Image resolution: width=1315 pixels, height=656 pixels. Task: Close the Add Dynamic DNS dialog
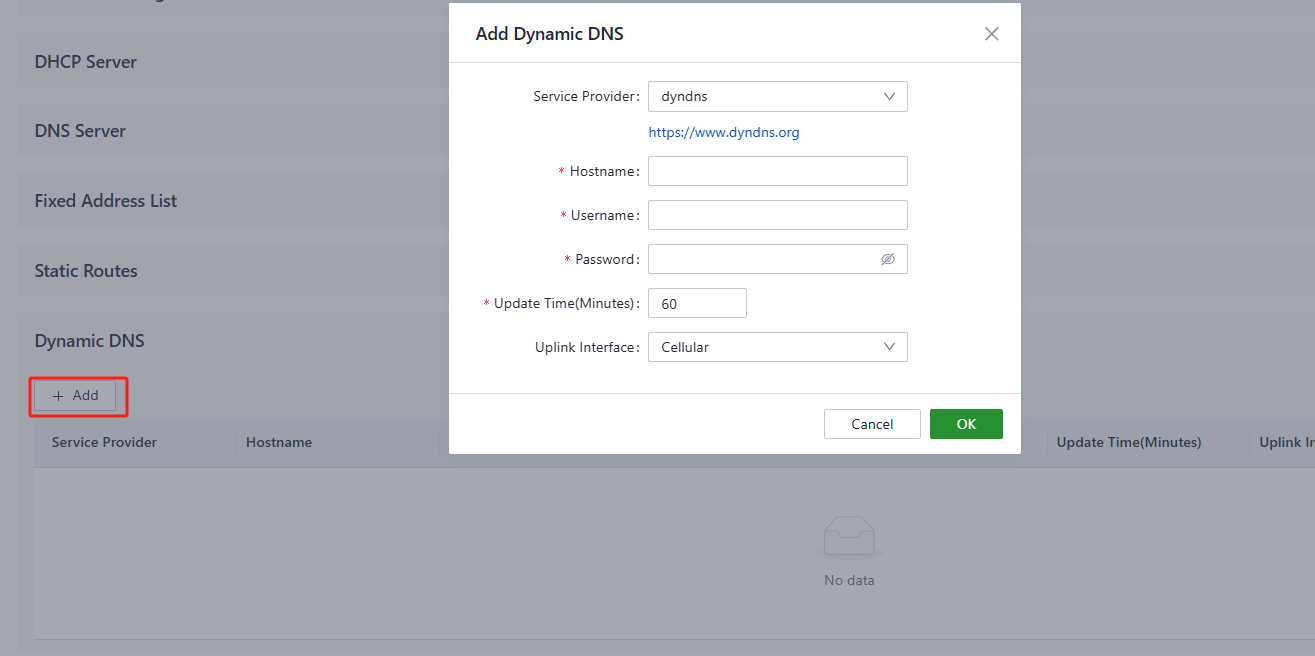[x=991, y=34]
